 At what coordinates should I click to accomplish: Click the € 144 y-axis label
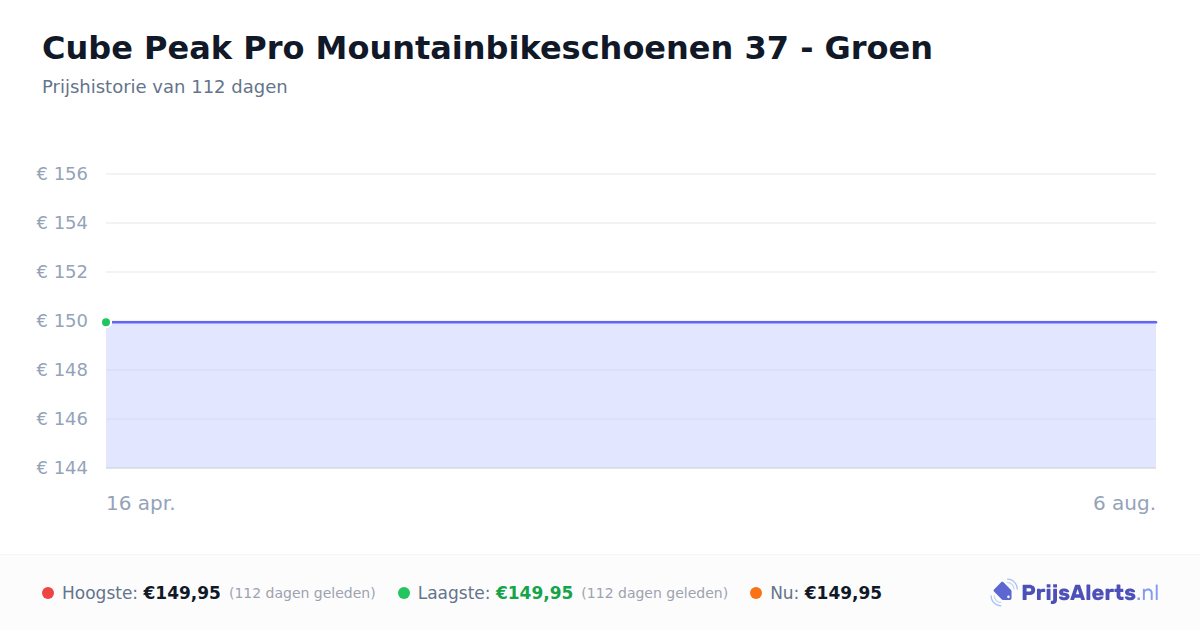(62, 468)
